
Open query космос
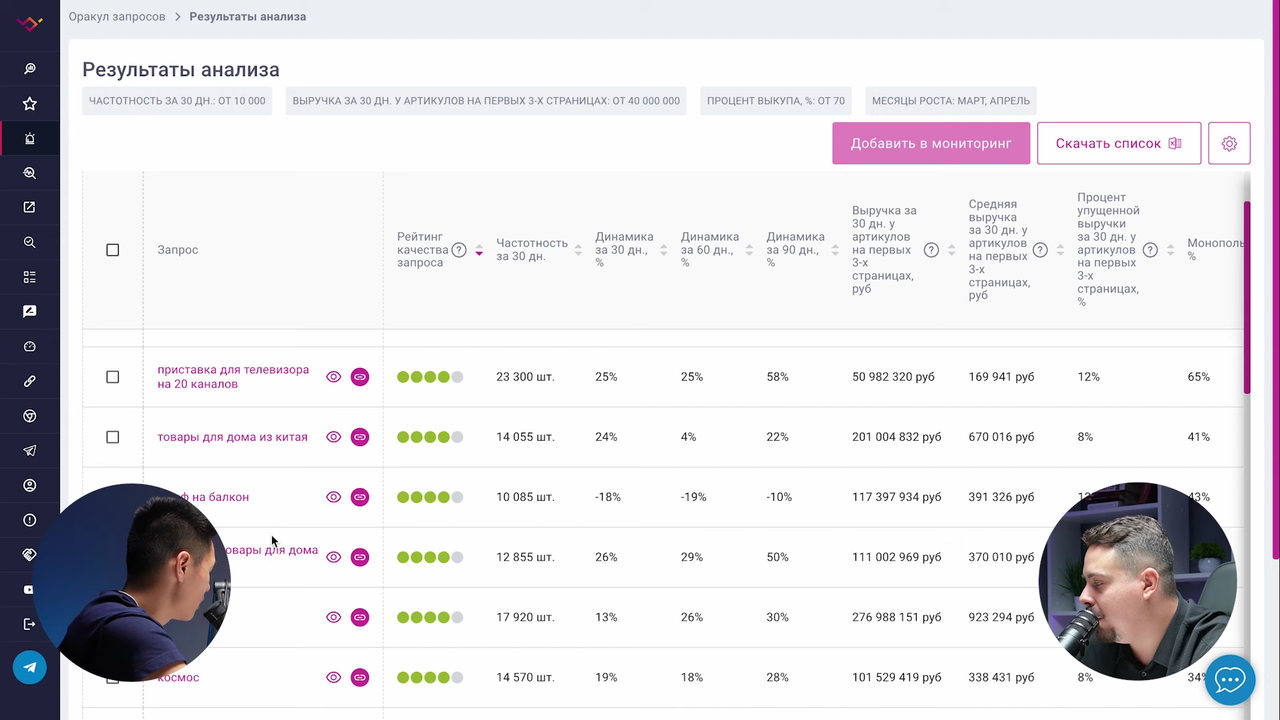click(178, 677)
